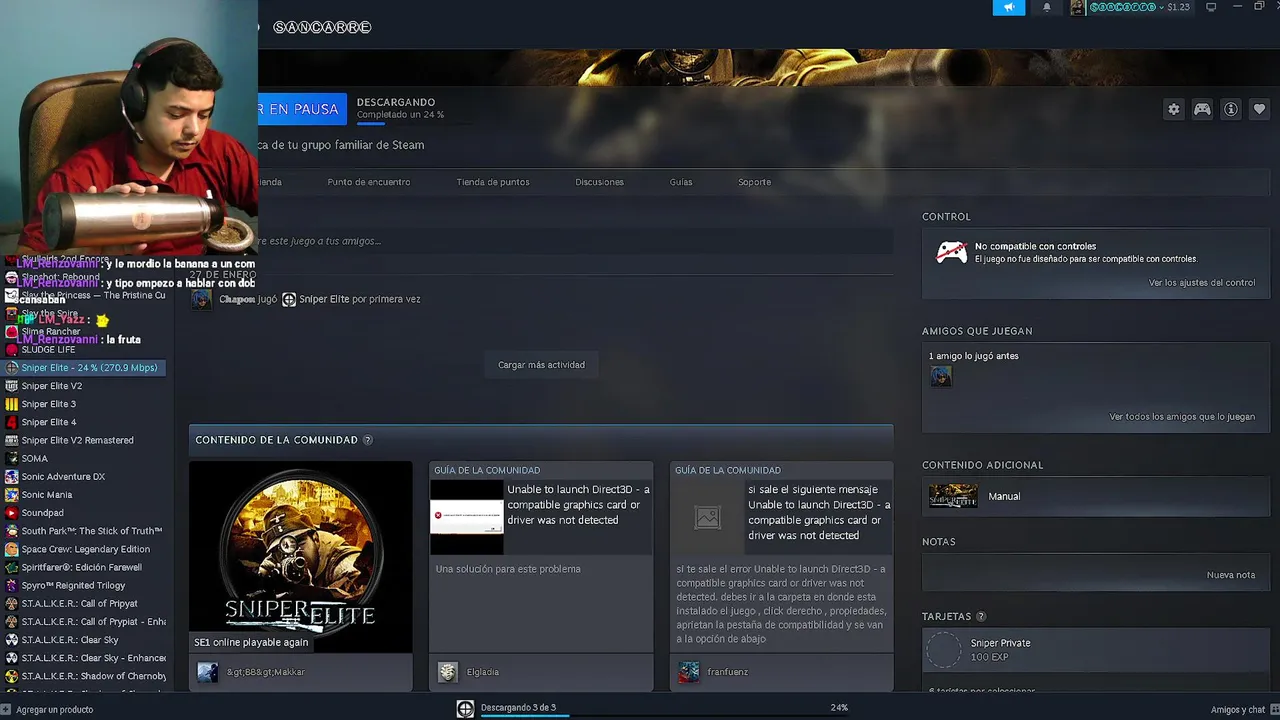Click the 'DESCARGANDO' status text
Screen dimensions: 1280x720
(396, 102)
